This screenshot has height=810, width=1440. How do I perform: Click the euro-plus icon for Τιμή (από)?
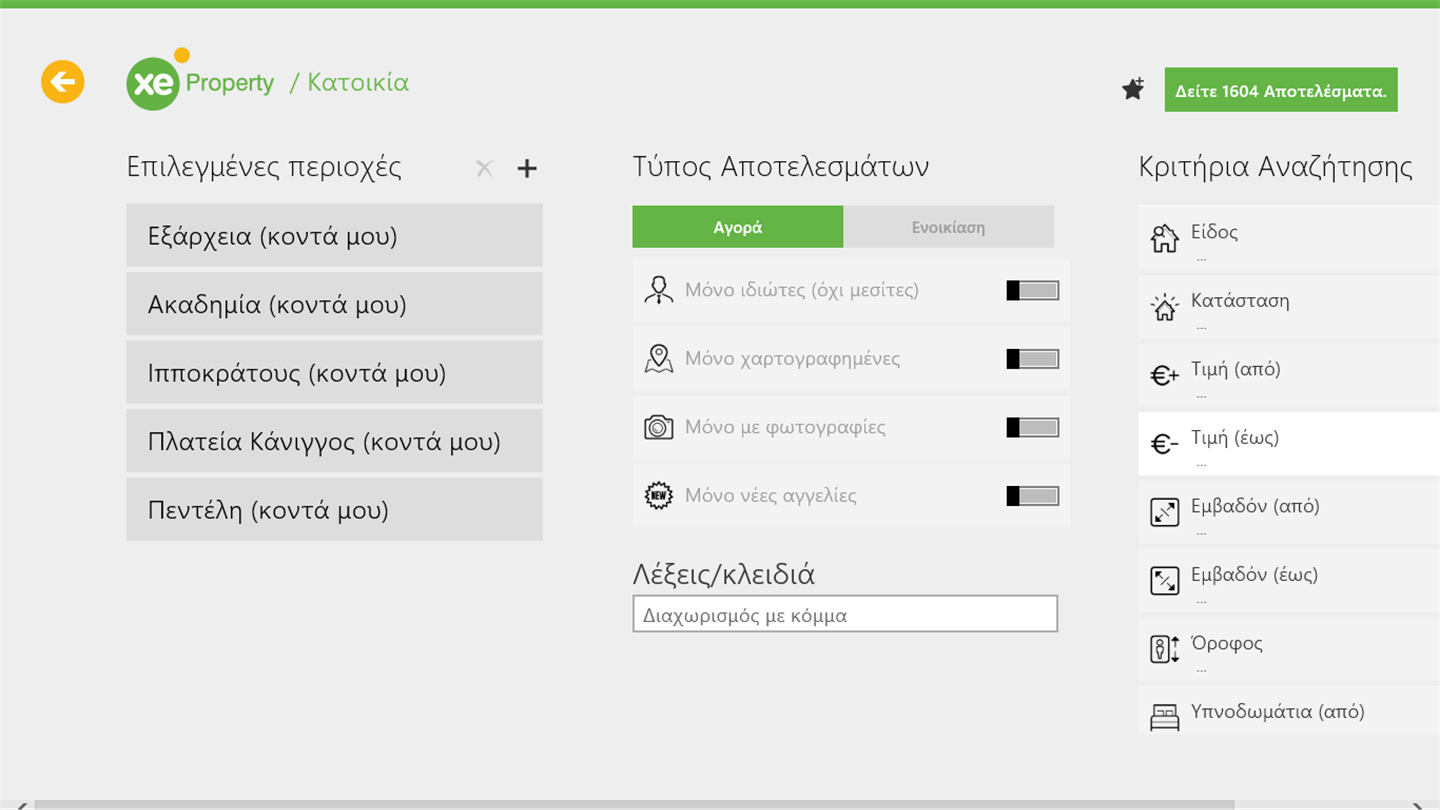pos(1164,376)
